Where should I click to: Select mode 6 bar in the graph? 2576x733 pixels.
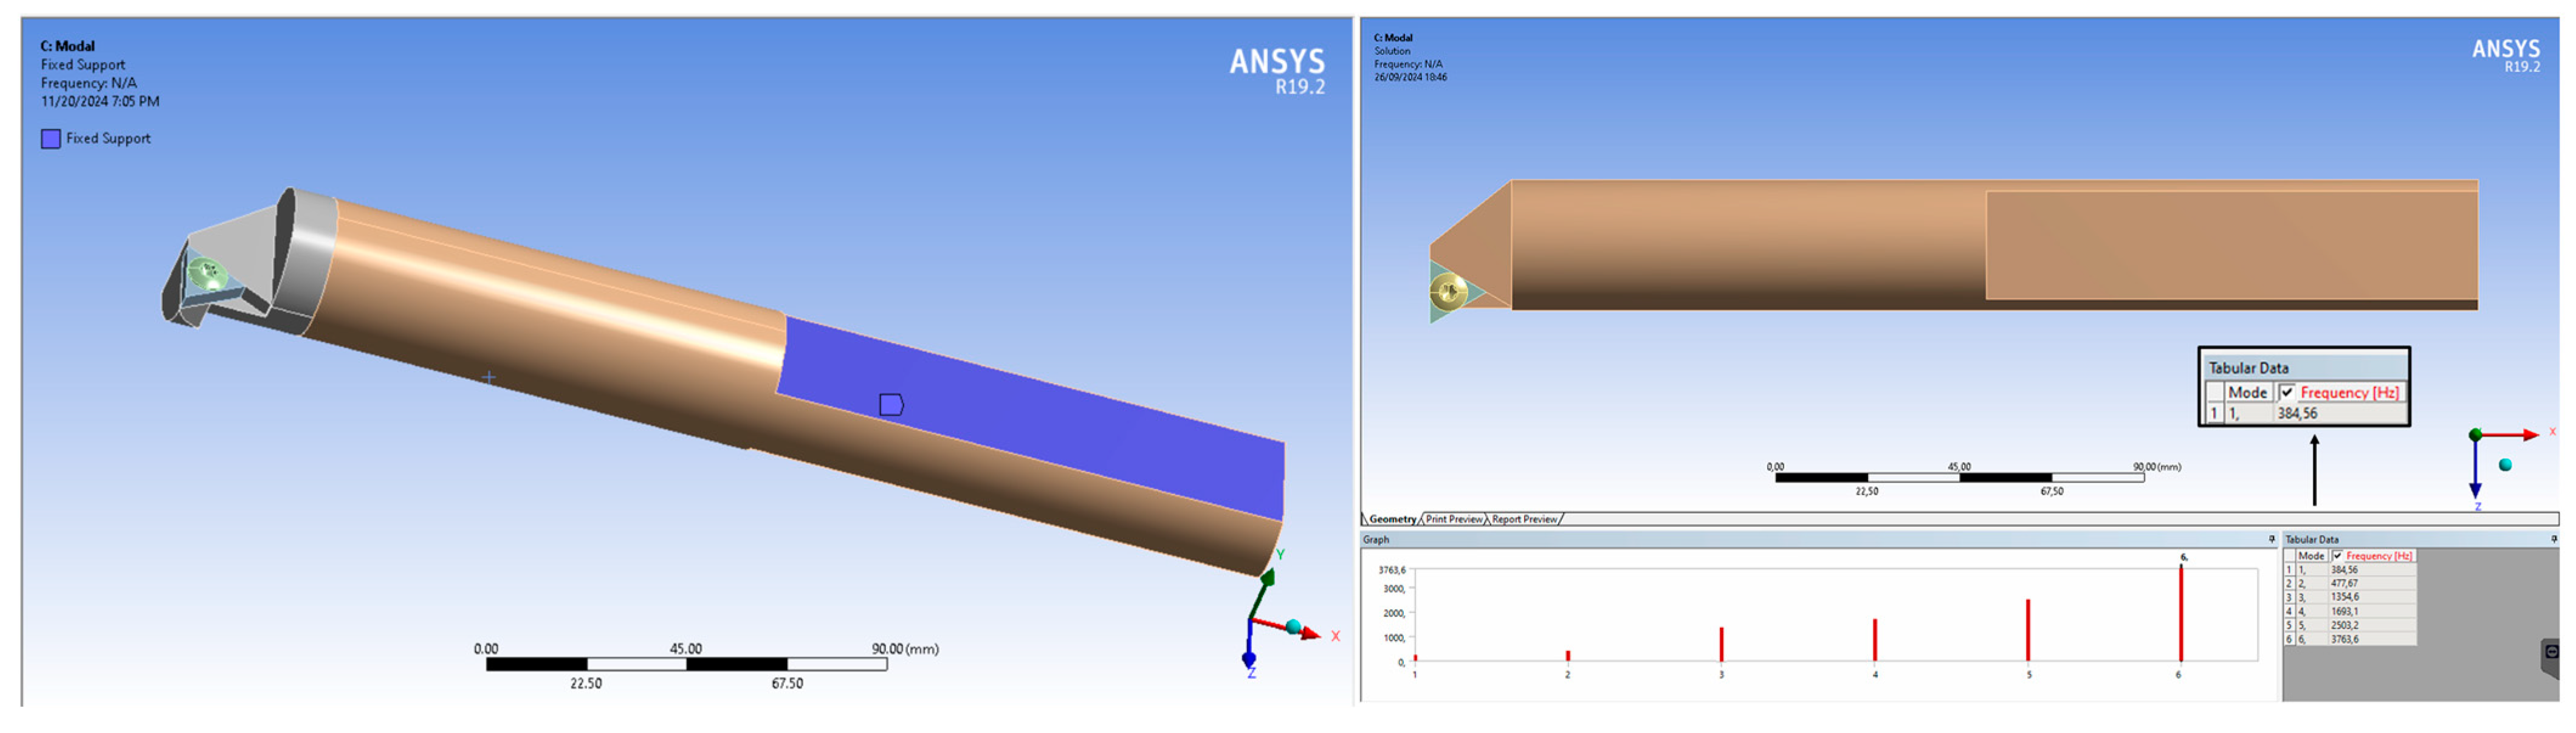point(2180,612)
